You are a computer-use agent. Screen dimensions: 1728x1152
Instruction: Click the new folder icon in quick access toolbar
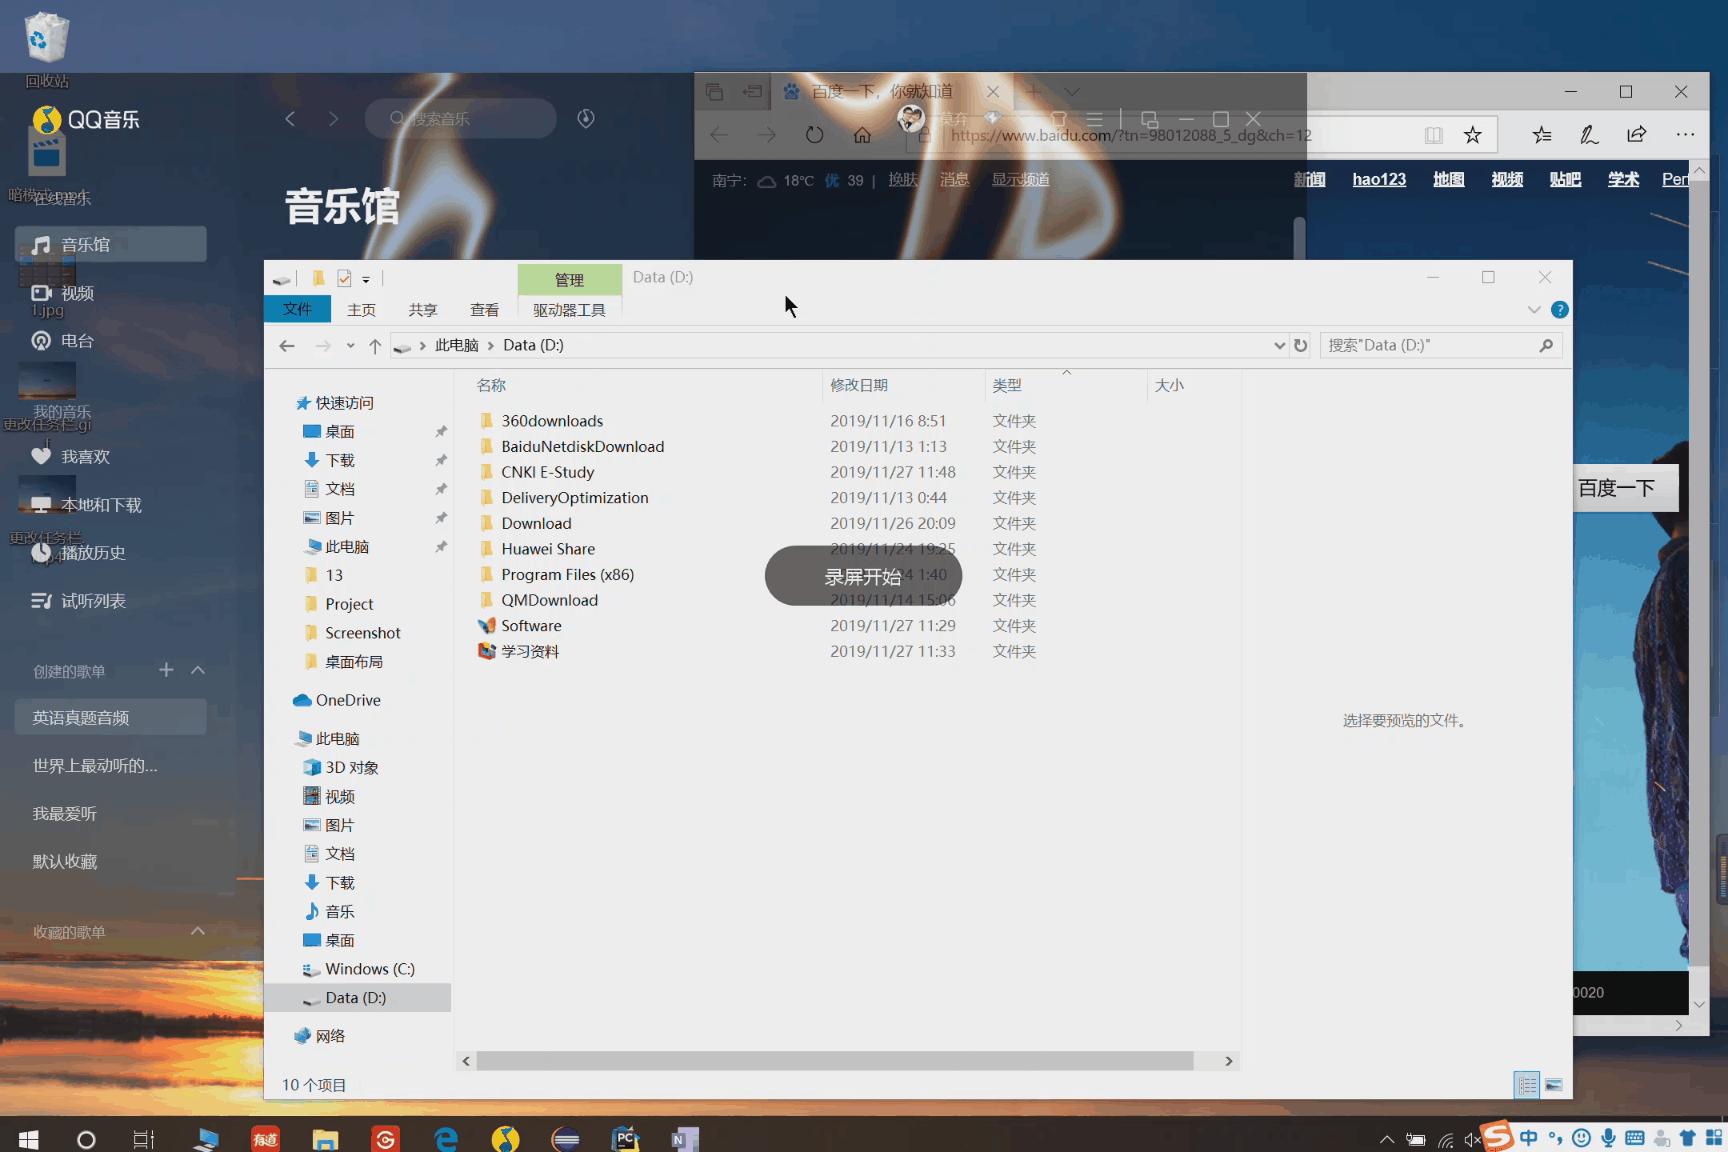tap(318, 279)
